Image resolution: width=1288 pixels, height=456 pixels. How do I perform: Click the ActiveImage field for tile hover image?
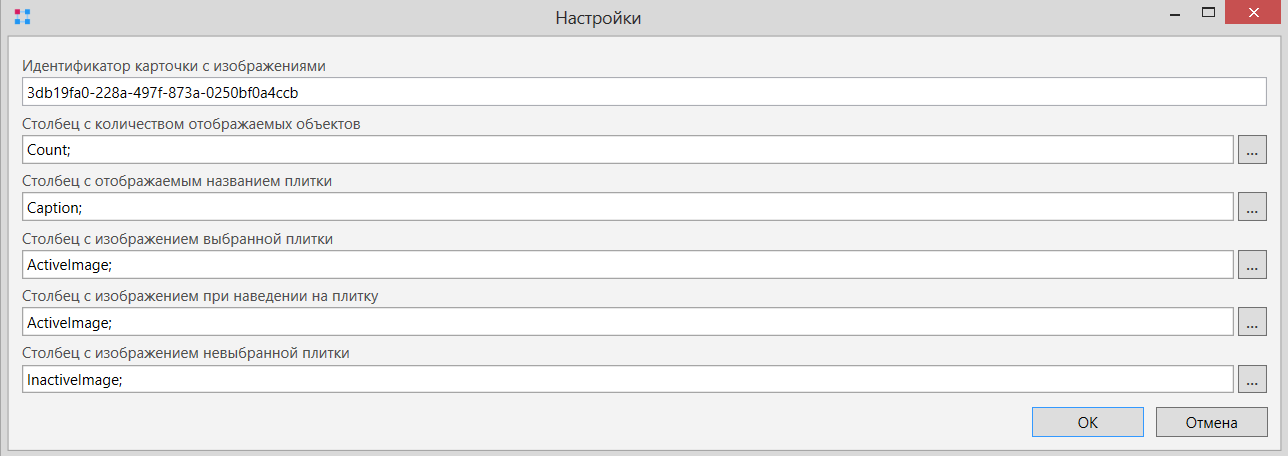point(627,322)
